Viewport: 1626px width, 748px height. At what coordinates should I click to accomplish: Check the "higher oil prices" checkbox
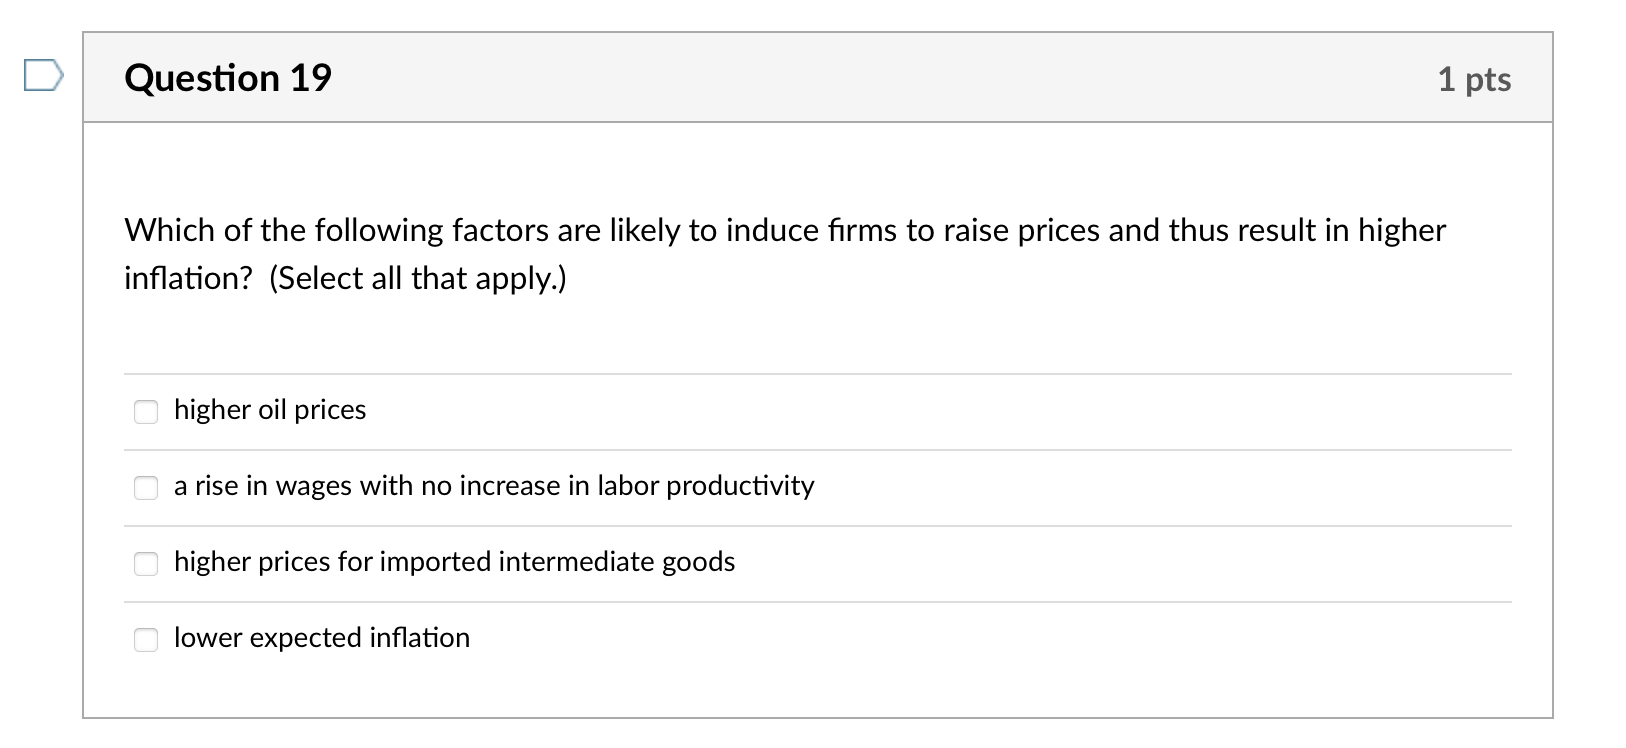coord(146,411)
